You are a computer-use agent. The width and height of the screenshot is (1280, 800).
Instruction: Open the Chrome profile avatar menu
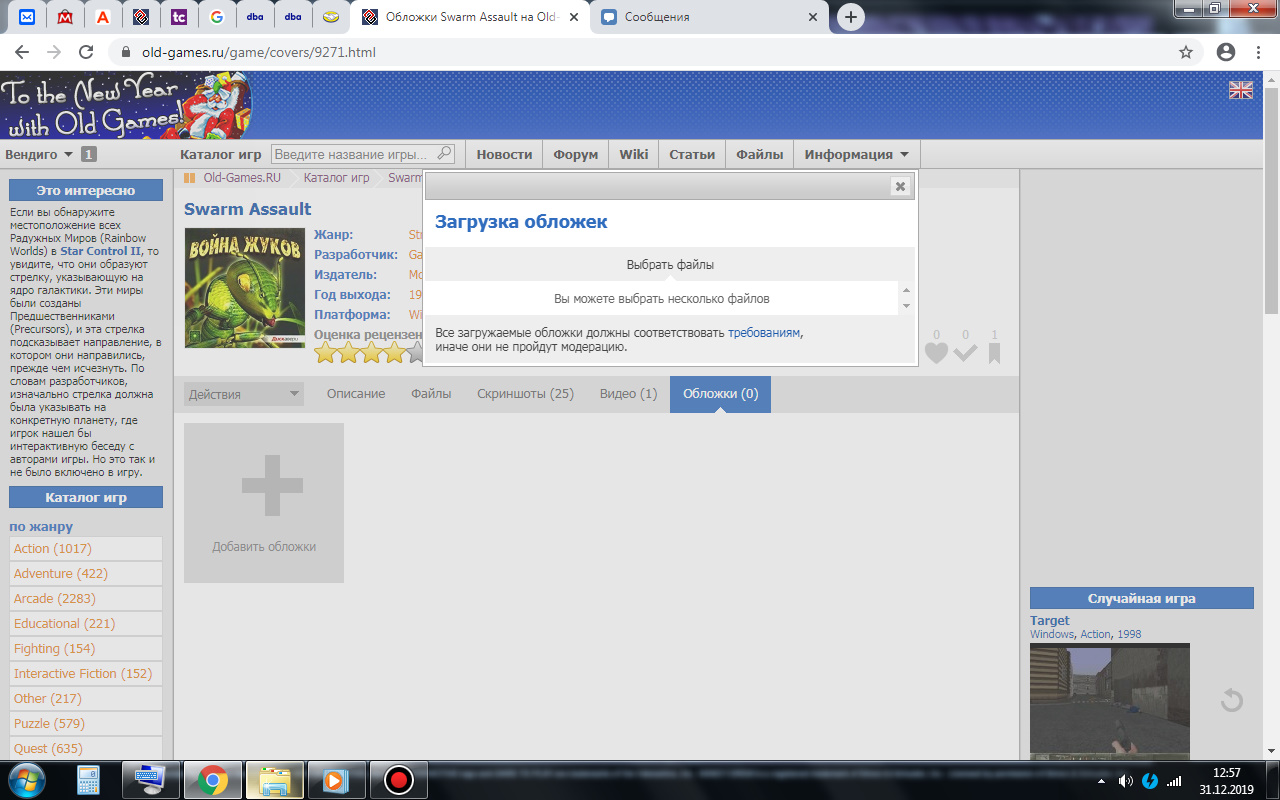tap(1226, 52)
